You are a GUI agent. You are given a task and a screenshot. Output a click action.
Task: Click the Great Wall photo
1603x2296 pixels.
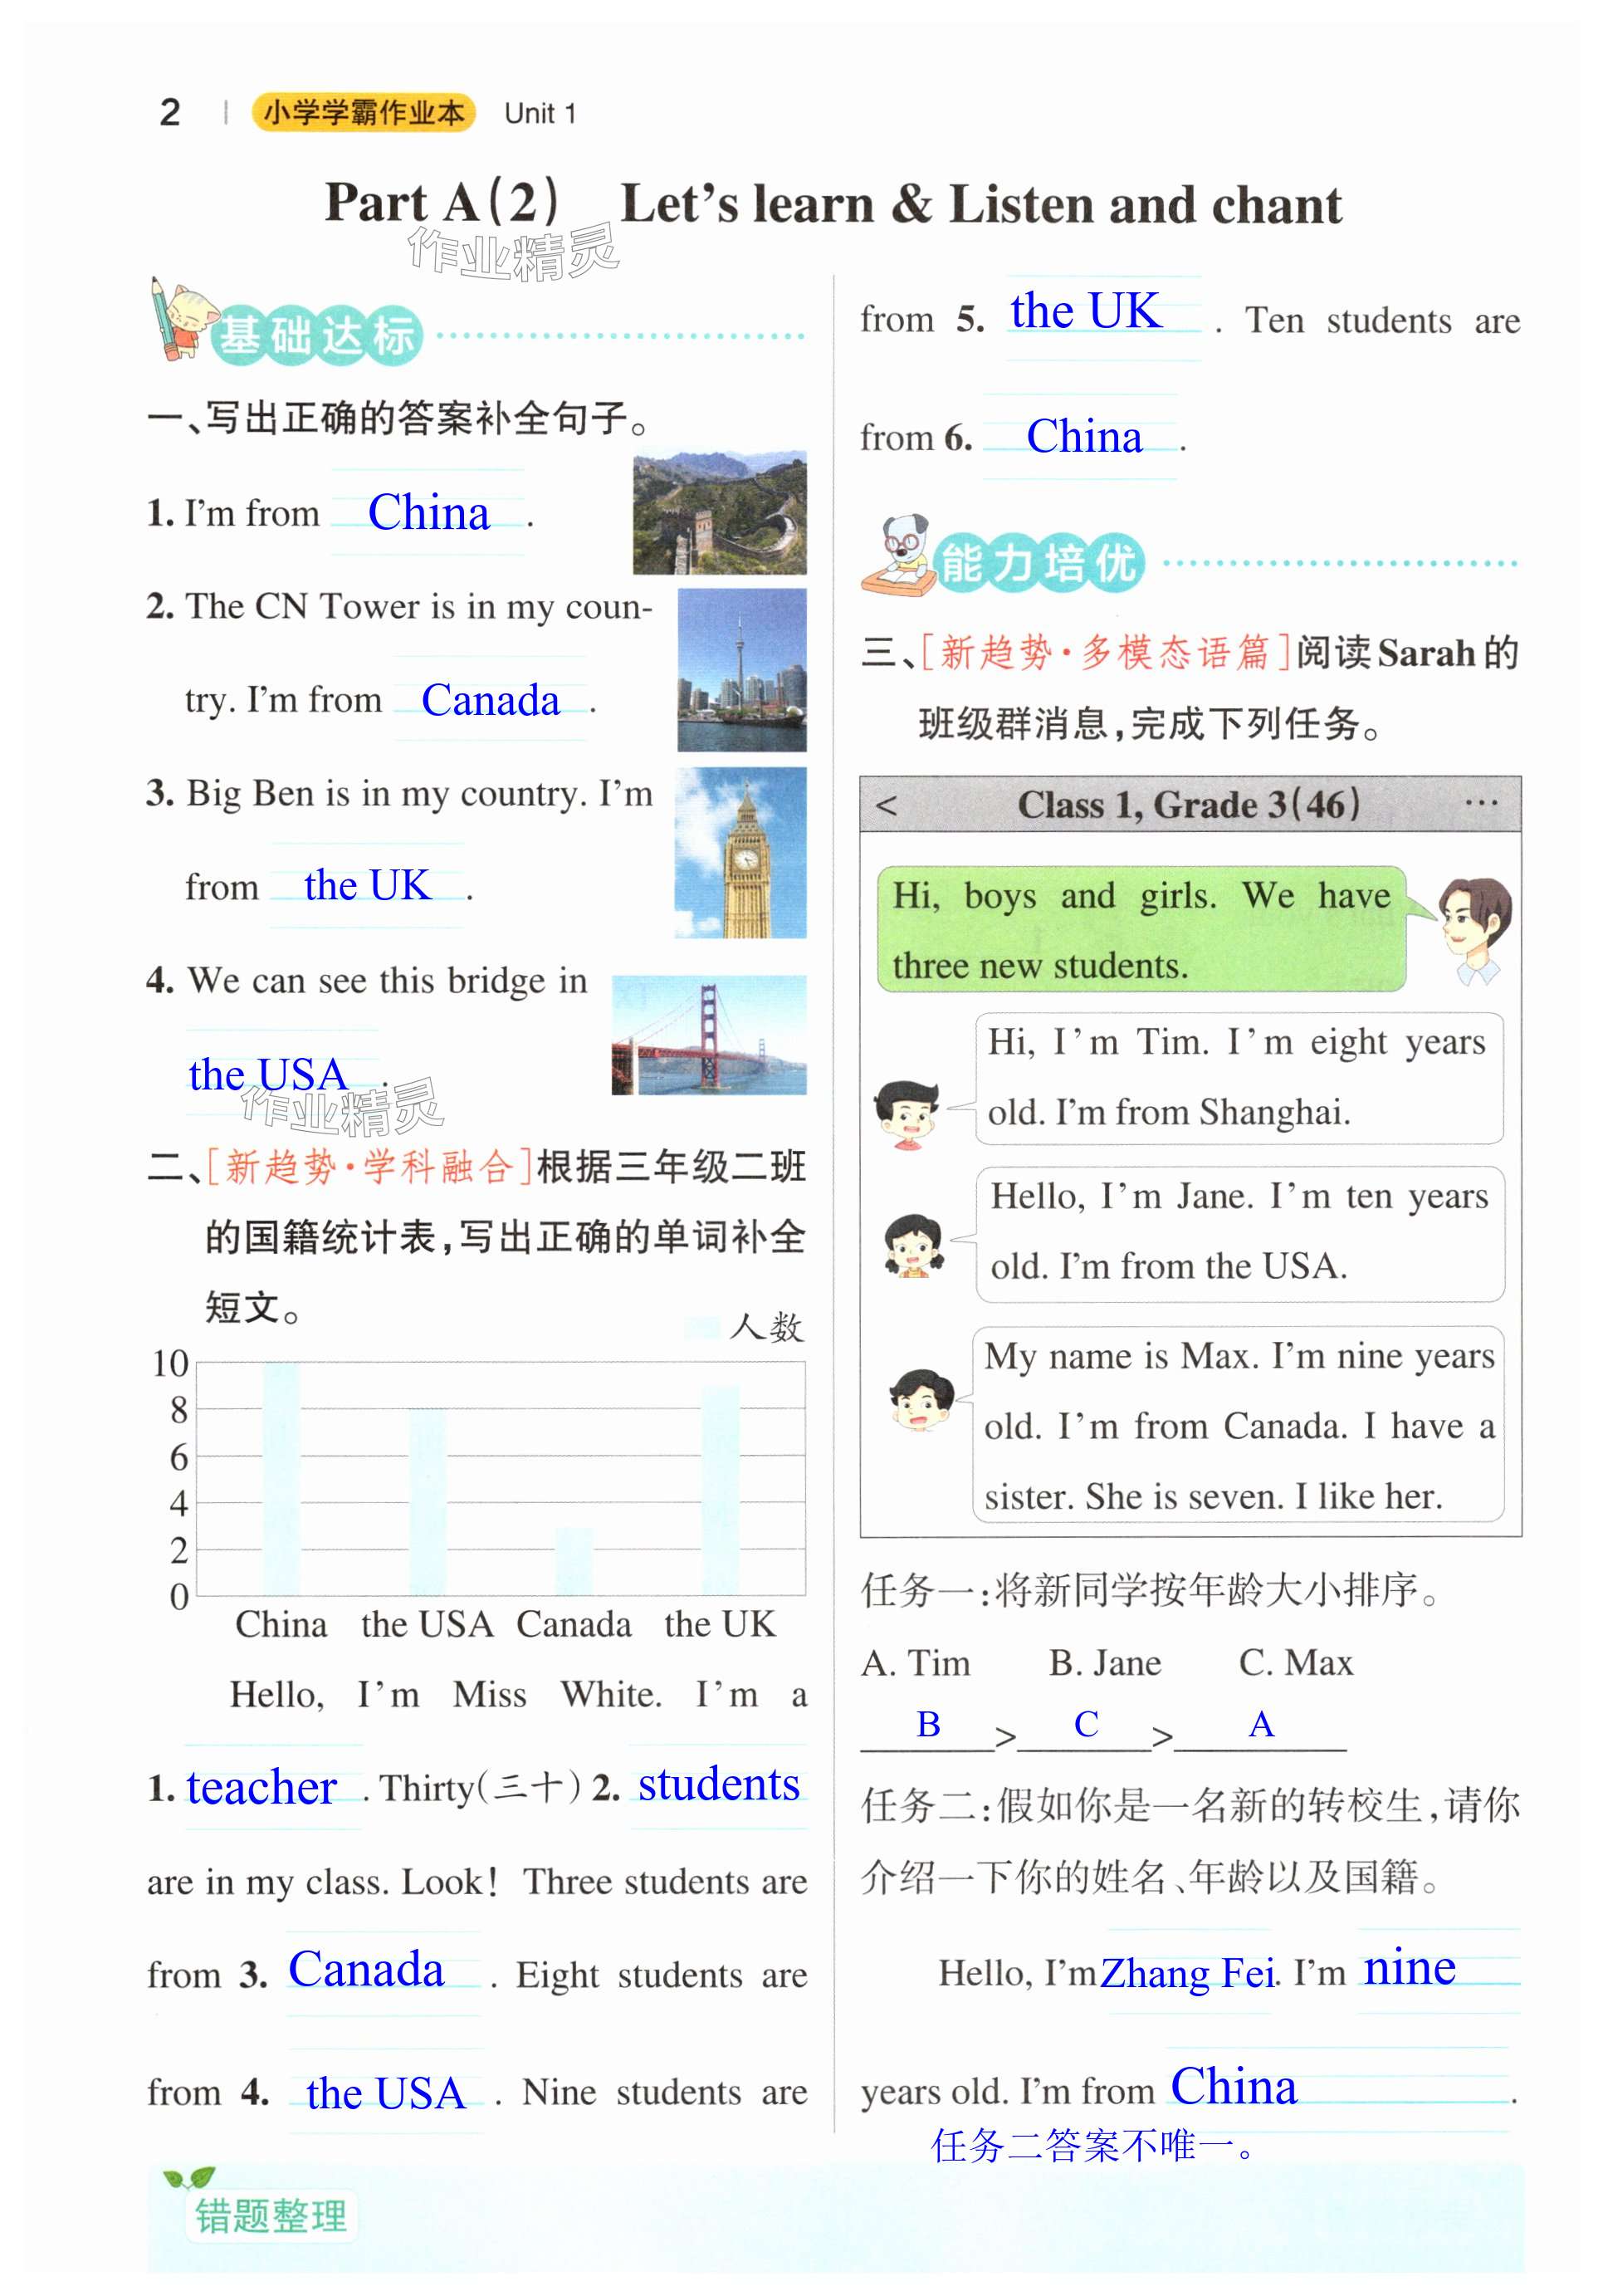tap(719, 513)
